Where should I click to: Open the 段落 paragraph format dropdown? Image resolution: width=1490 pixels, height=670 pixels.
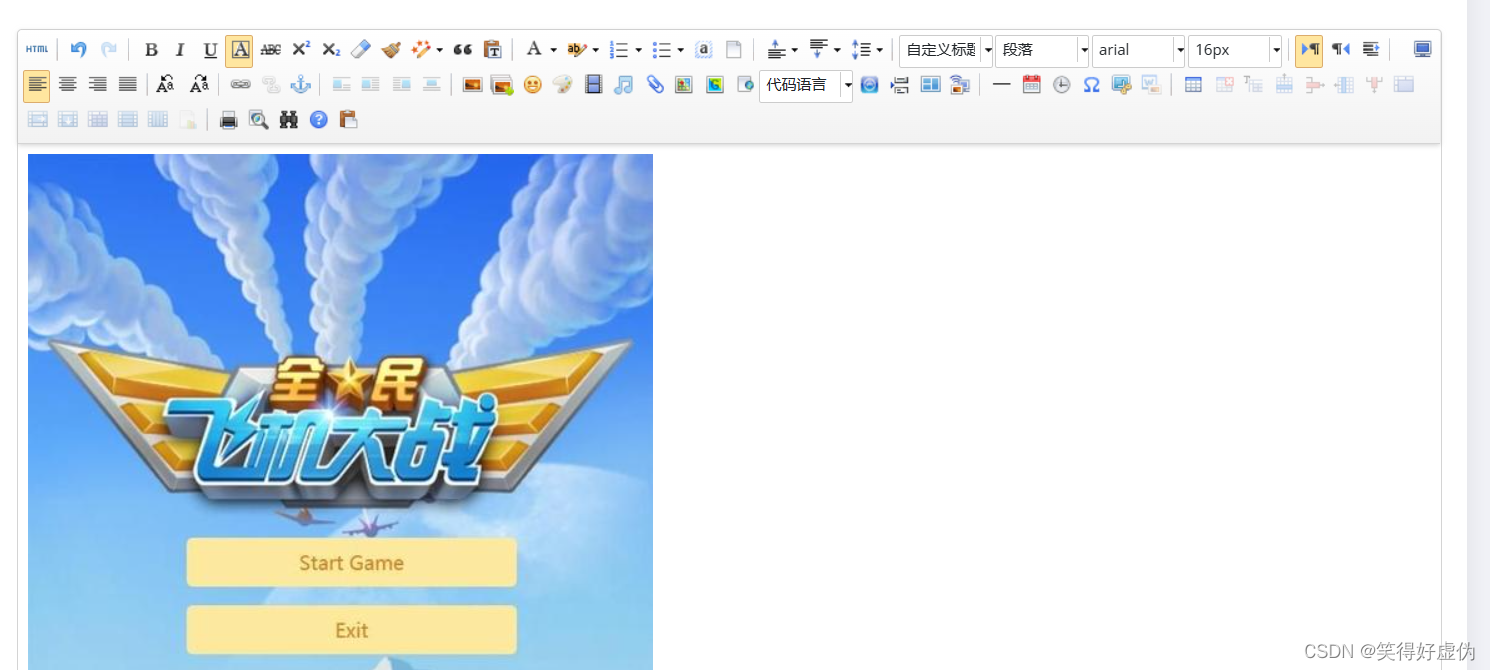(1042, 50)
